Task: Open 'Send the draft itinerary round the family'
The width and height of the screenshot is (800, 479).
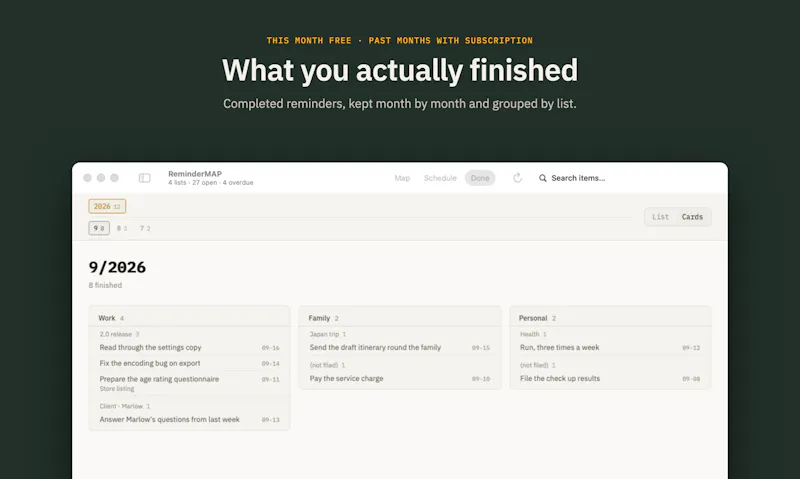Action: coord(399,347)
